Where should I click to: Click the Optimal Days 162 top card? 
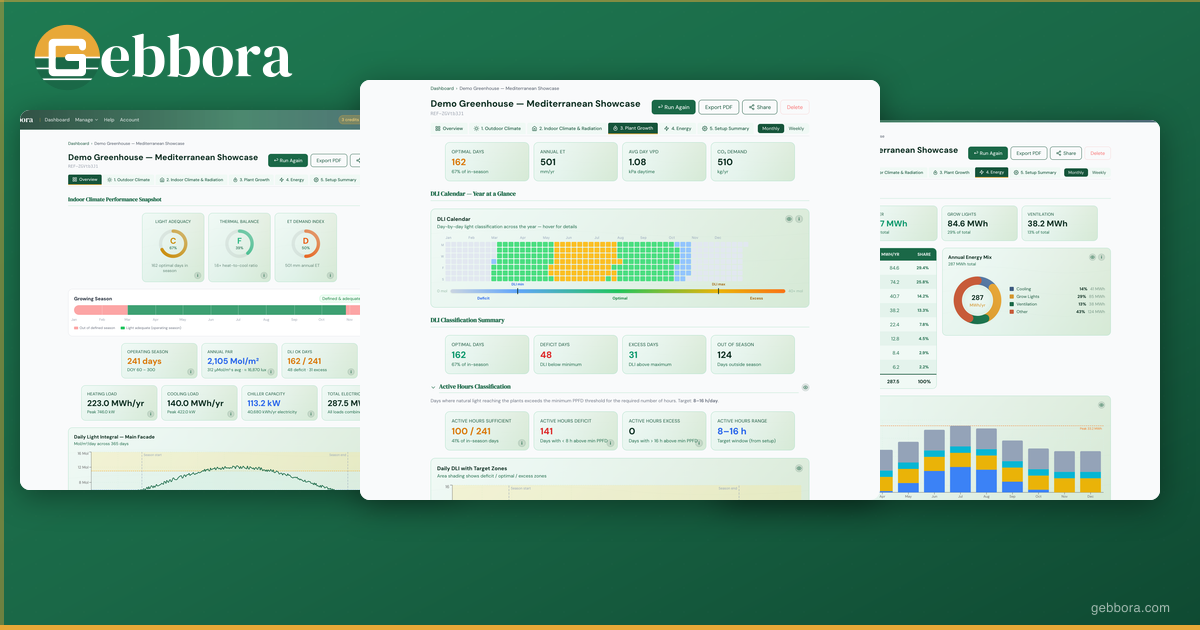[487, 162]
